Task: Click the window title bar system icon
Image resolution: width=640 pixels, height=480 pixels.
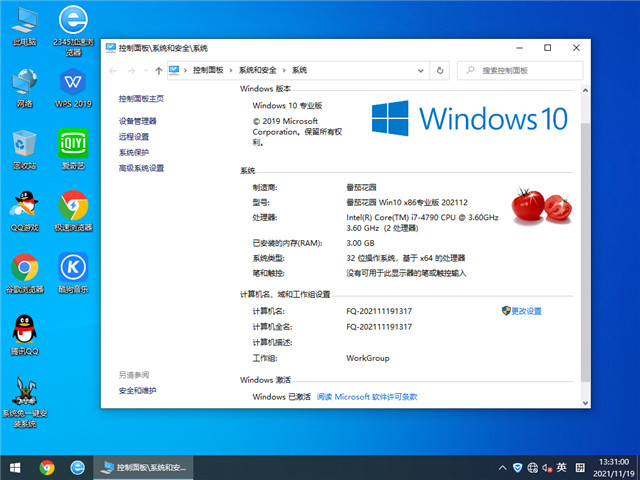Action: pyautogui.click(x=111, y=48)
